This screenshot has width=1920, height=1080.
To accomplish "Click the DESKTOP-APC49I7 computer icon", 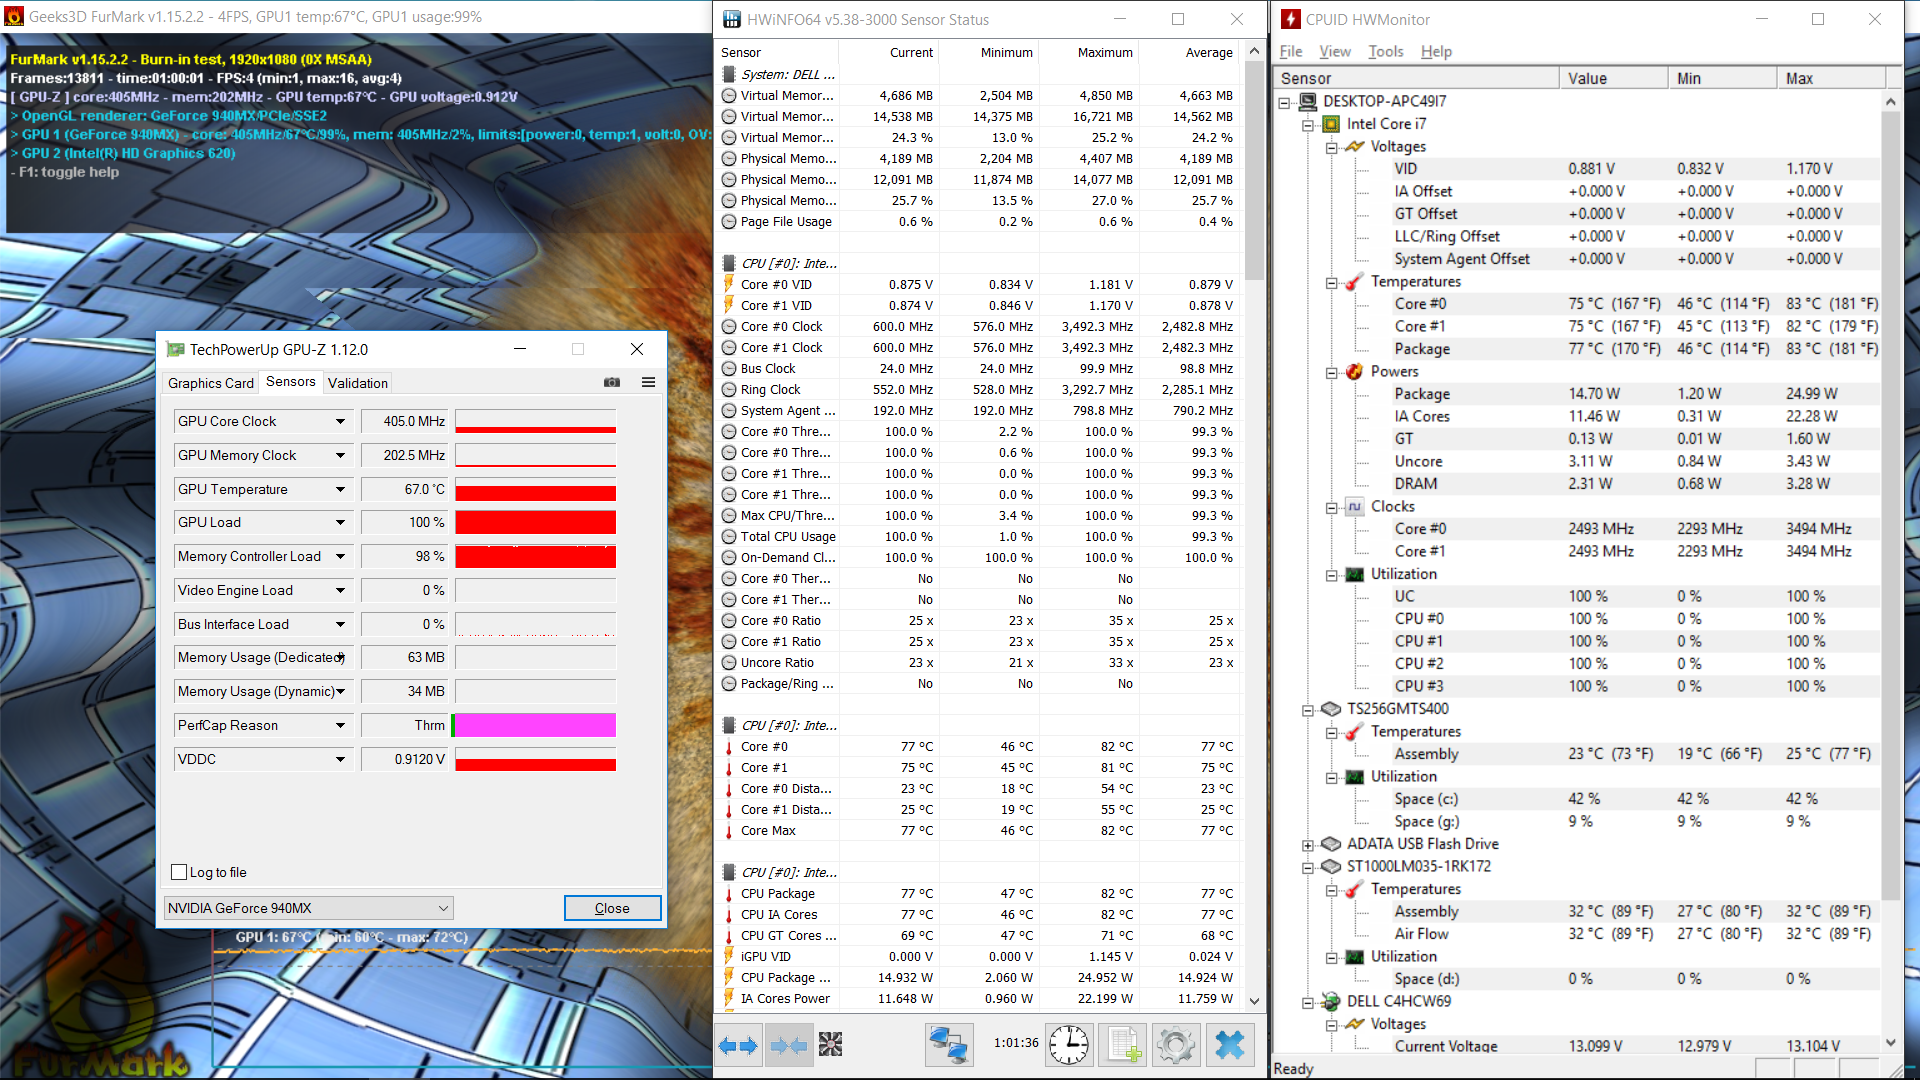I will coord(1308,101).
